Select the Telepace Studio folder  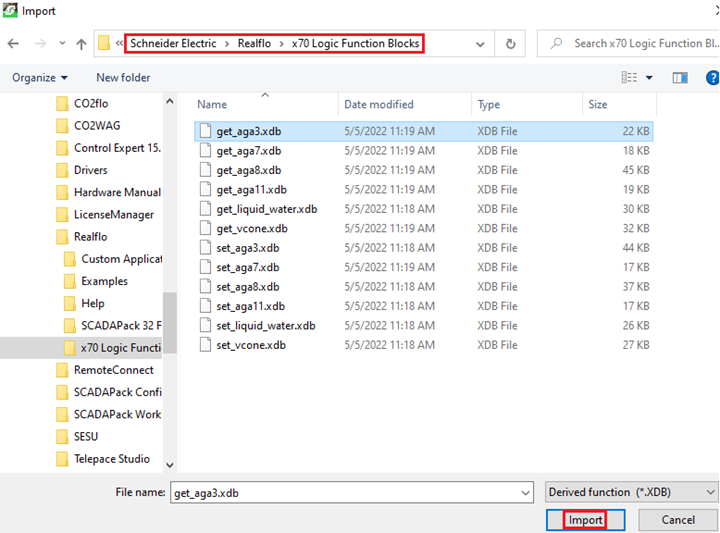(103, 459)
